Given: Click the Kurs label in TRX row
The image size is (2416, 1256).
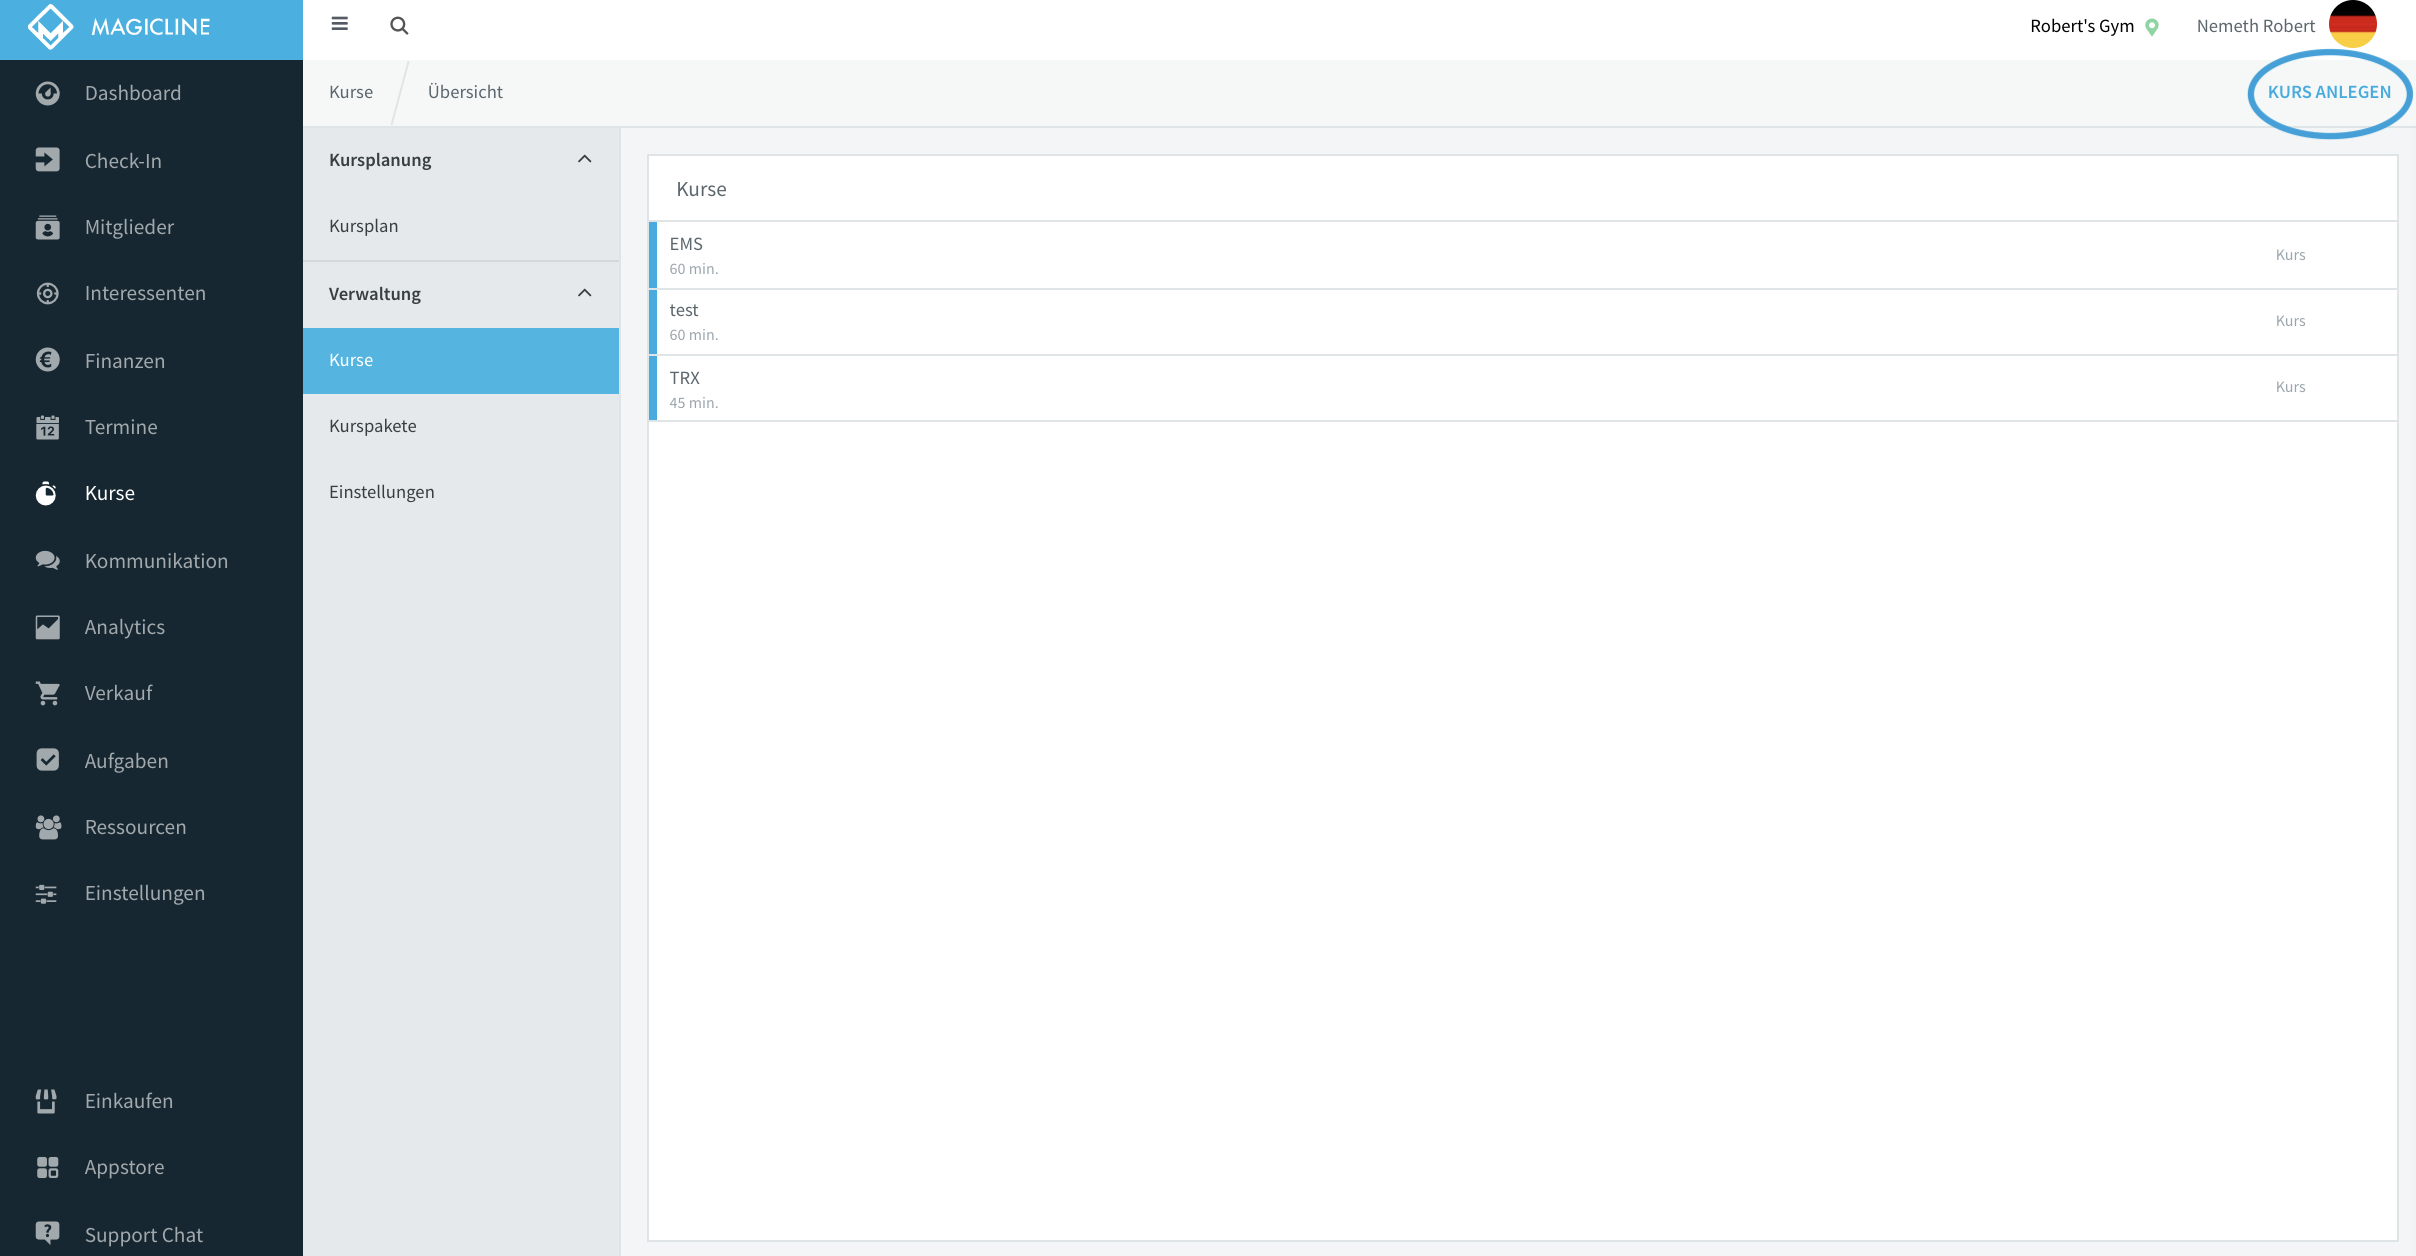Looking at the screenshot, I should click(x=2290, y=387).
